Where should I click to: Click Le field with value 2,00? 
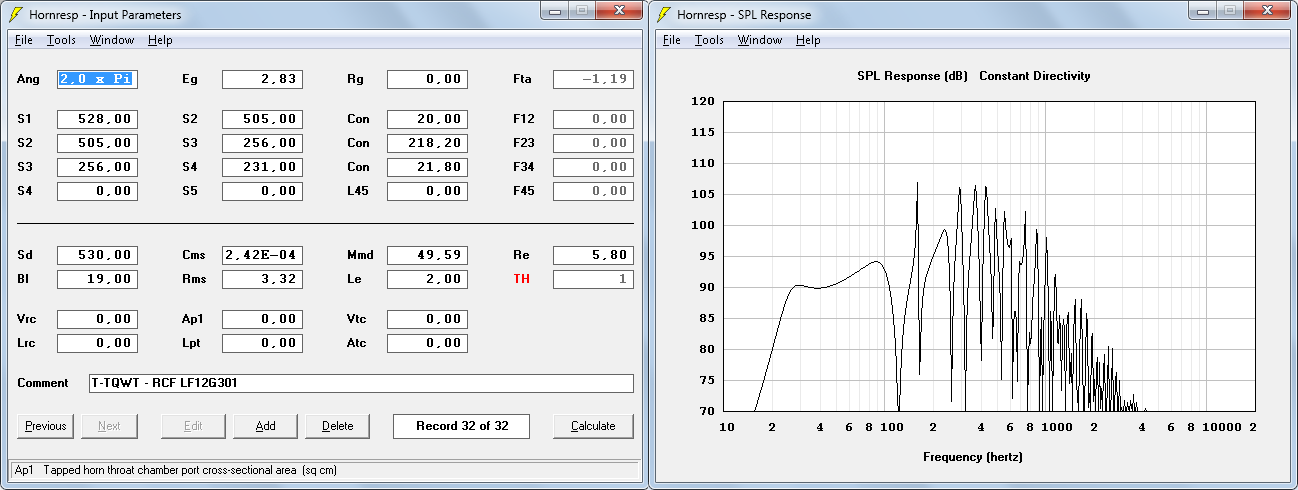click(427, 279)
